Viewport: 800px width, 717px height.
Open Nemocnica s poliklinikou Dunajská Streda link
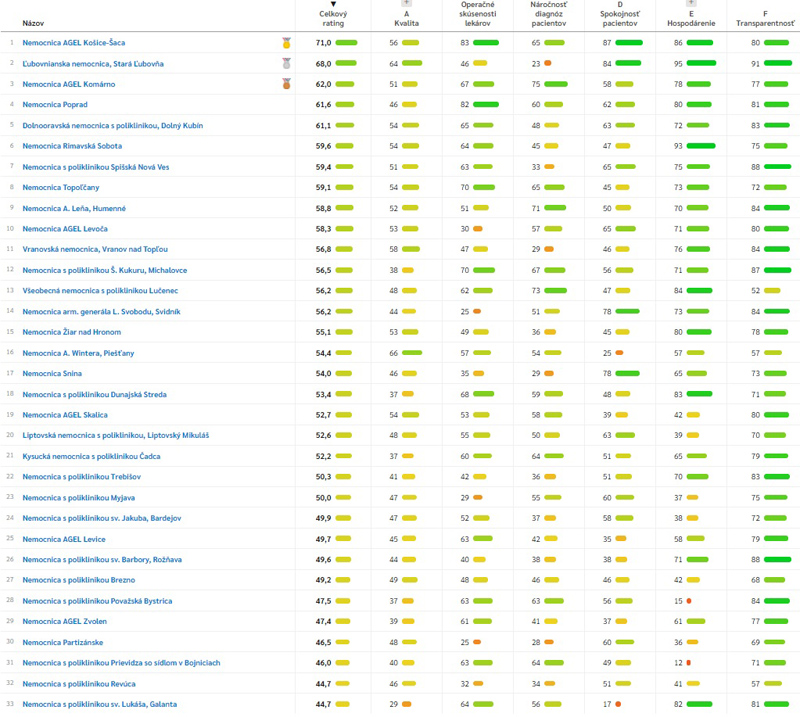94,394
